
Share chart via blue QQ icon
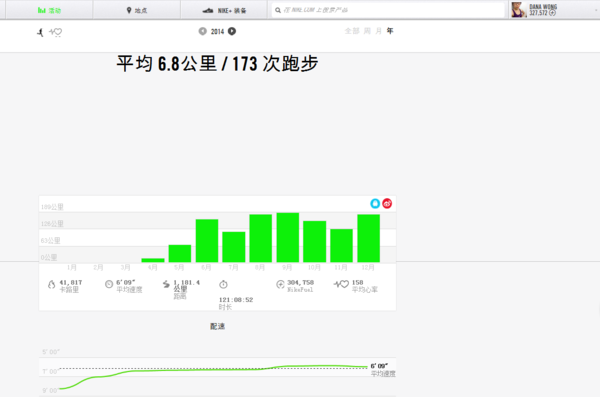click(375, 203)
